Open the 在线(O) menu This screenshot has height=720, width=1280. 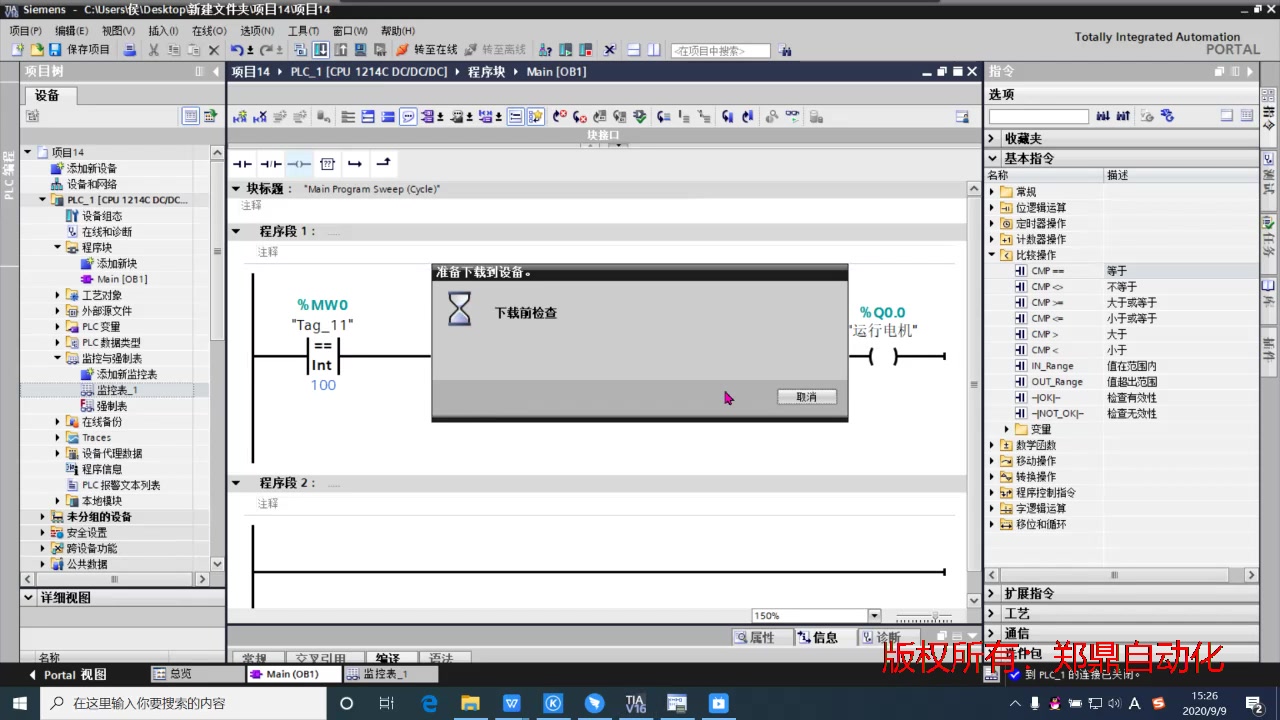point(209,31)
